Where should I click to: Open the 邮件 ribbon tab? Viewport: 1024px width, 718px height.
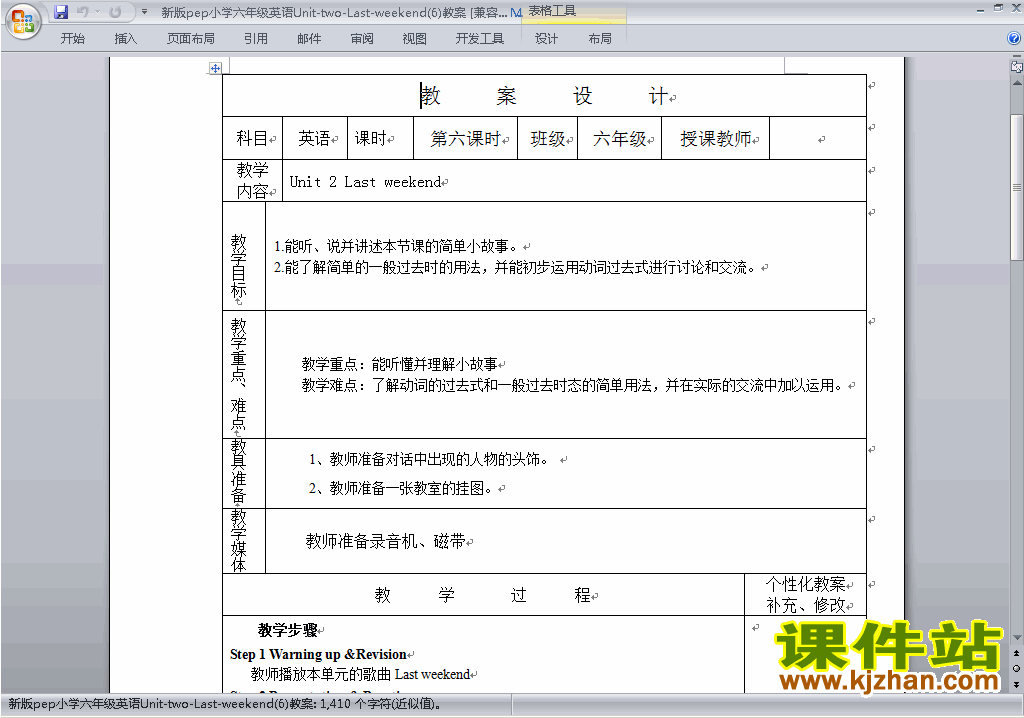tap(309, 39)
